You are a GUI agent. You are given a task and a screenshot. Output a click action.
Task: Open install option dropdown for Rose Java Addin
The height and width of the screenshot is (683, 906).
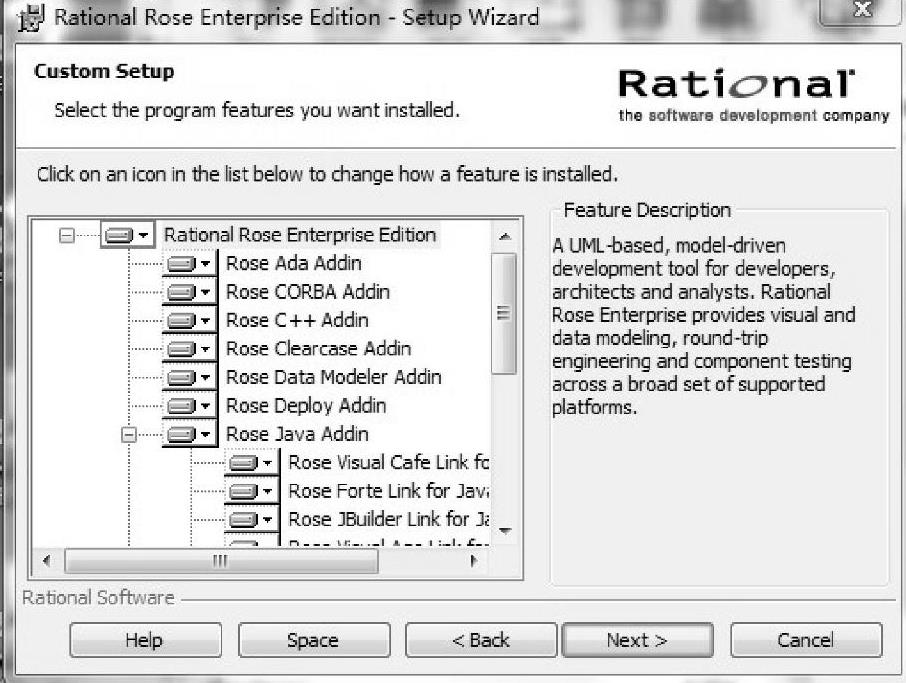[190, 434]
